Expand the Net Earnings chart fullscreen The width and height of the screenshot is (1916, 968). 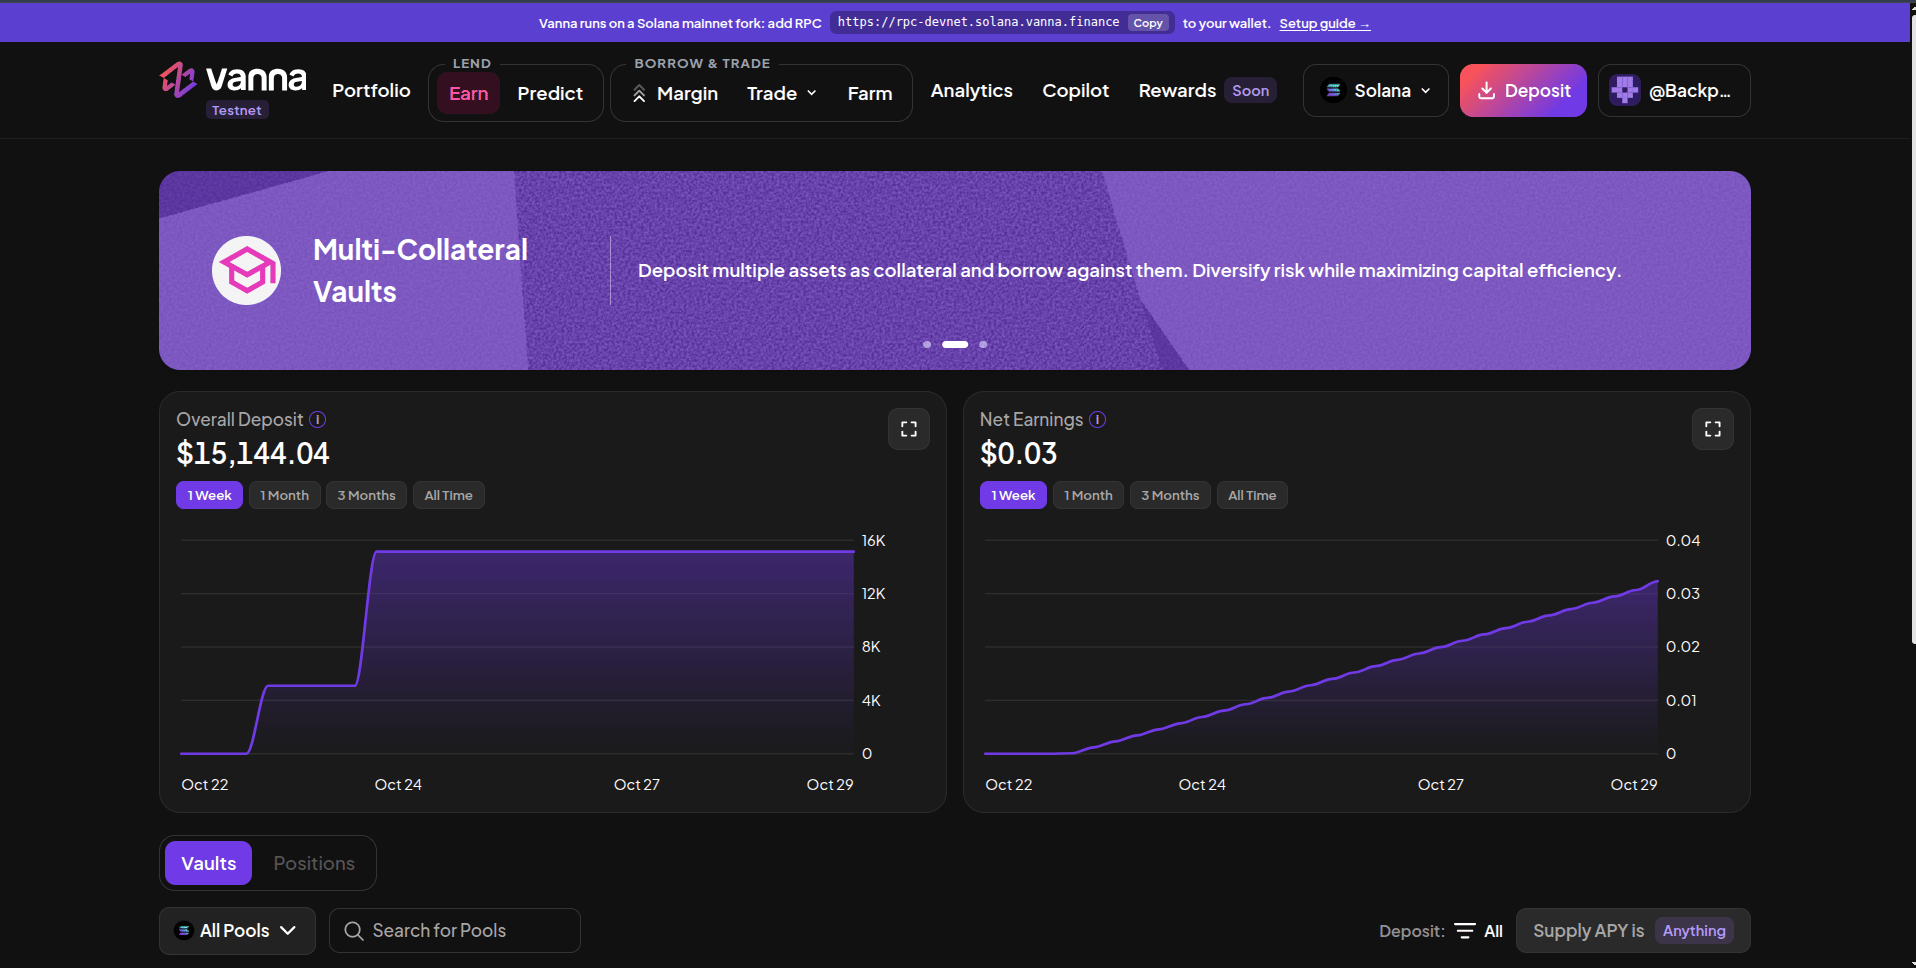click(x=1713, y=429)
